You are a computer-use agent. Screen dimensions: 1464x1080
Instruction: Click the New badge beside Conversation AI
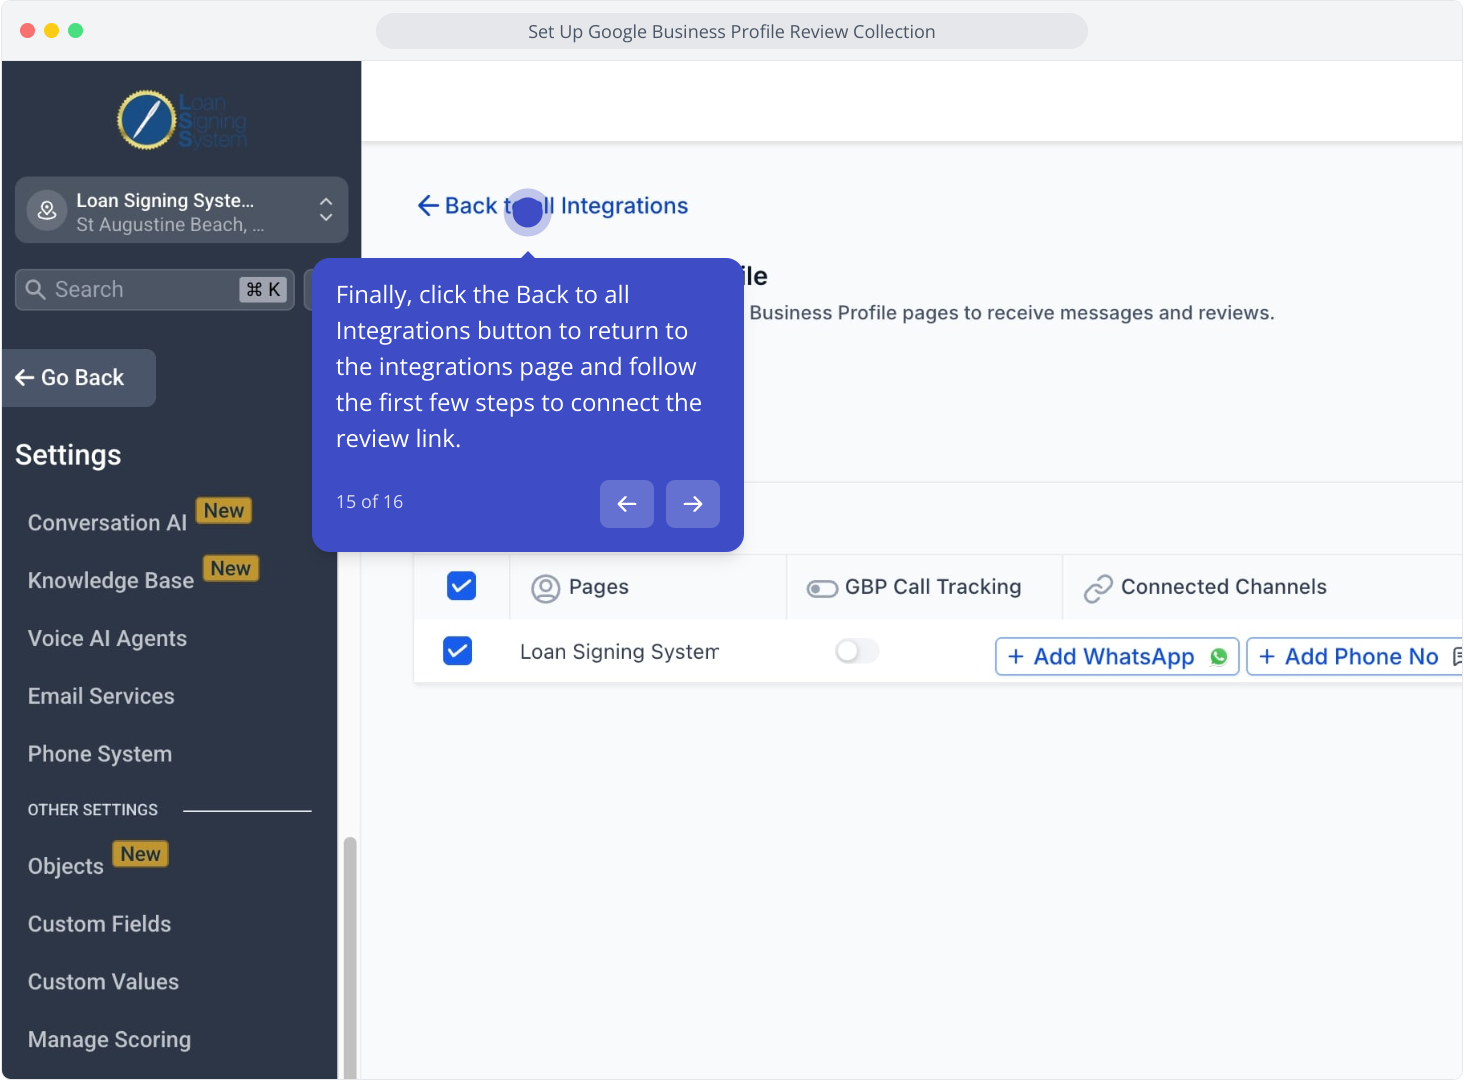pos(224,511)
